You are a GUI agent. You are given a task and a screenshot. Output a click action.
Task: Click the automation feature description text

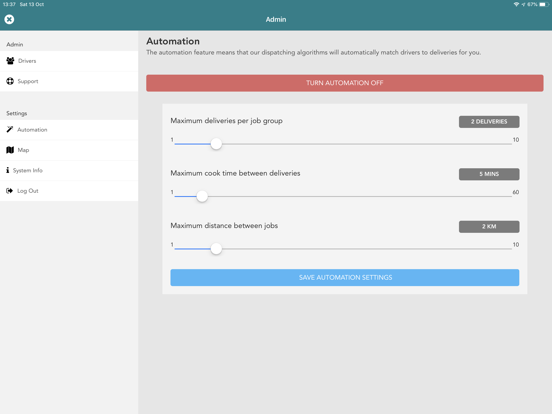(313, 52)
